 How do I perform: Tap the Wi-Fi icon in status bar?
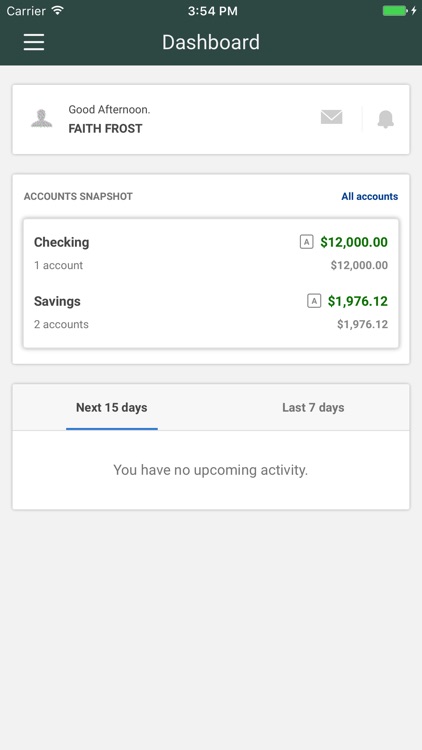pyautogui.click(x=58, y=11)
